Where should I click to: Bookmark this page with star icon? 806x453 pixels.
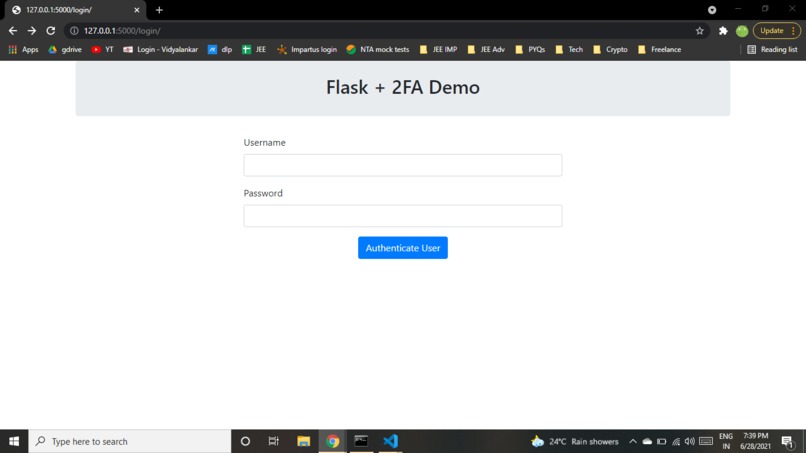tap(700, 31)
